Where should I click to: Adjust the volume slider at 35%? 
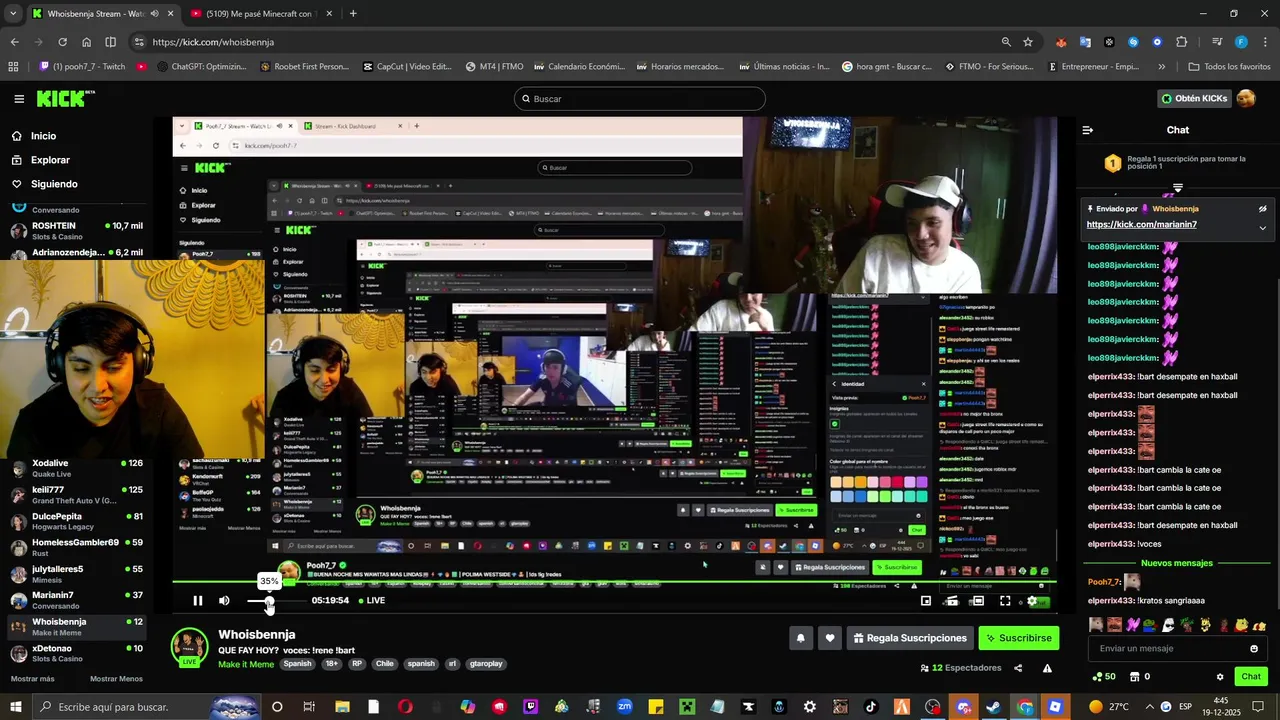click(269, 601)
